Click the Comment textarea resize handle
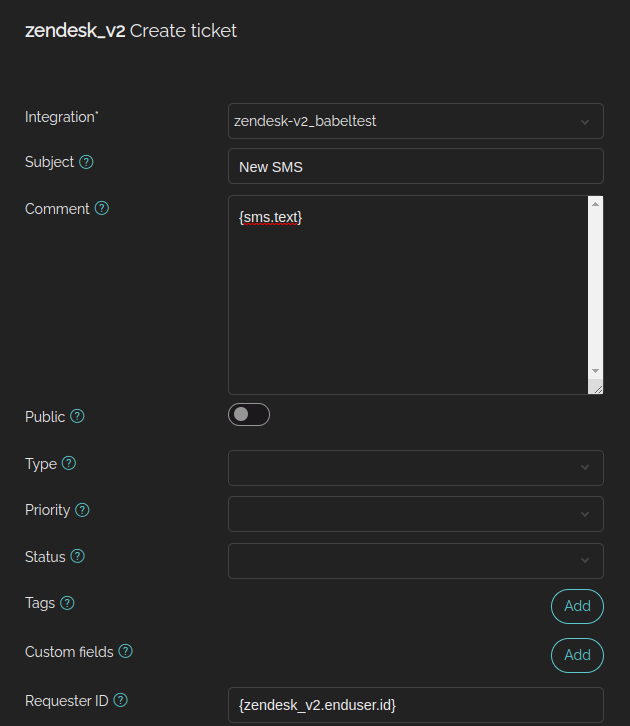 (596, 387)
